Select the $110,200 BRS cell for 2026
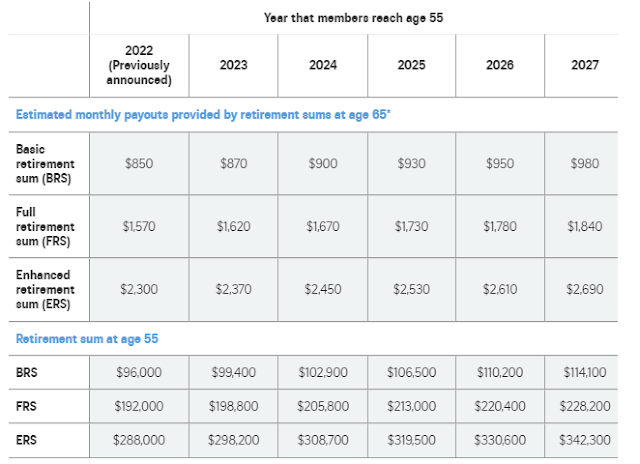The image size is (640, 464). [x=500, y=372]
